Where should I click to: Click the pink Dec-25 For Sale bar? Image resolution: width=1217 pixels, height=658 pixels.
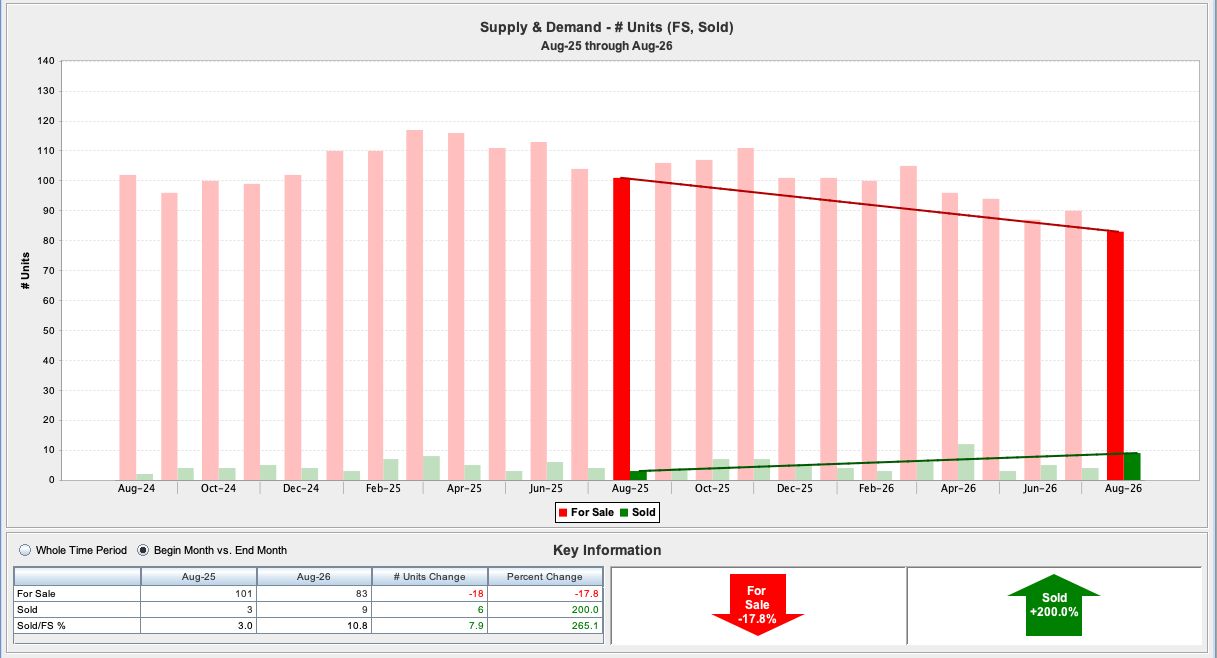point(786,329)
